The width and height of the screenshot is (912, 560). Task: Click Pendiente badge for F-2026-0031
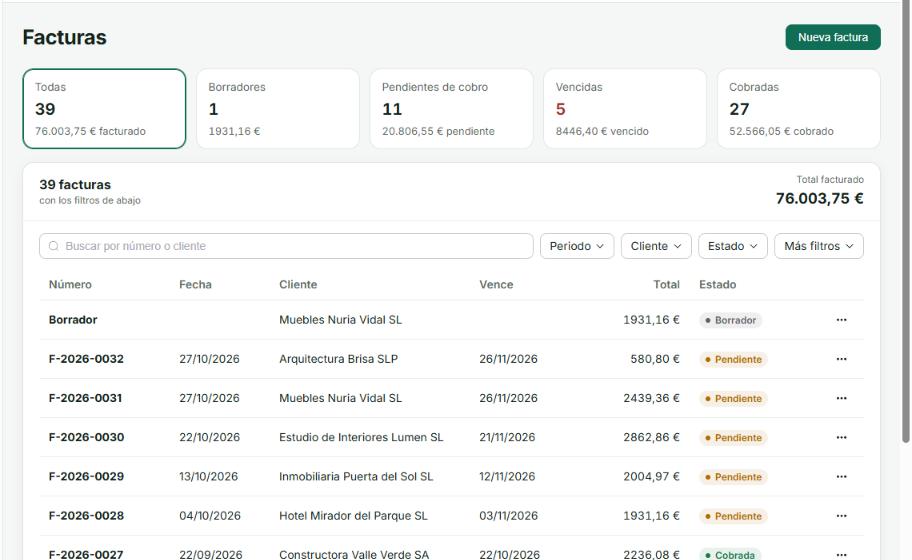pyautogui.click(x=733, y=399)
